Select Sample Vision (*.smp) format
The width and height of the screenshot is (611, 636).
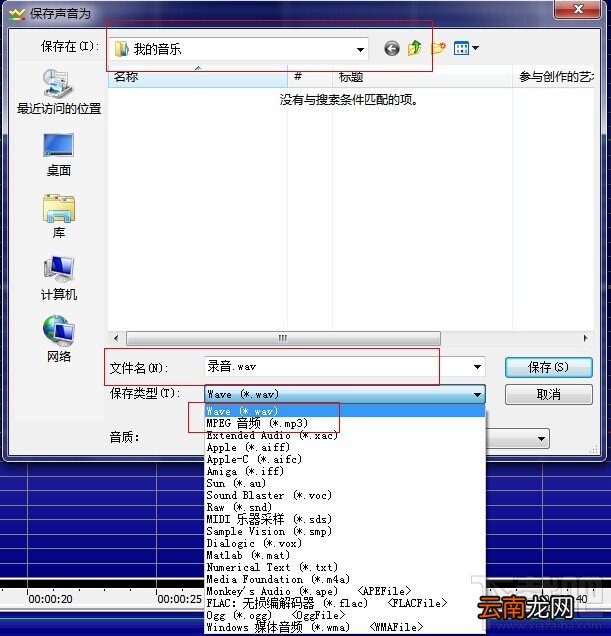click(x=345, y=531)
